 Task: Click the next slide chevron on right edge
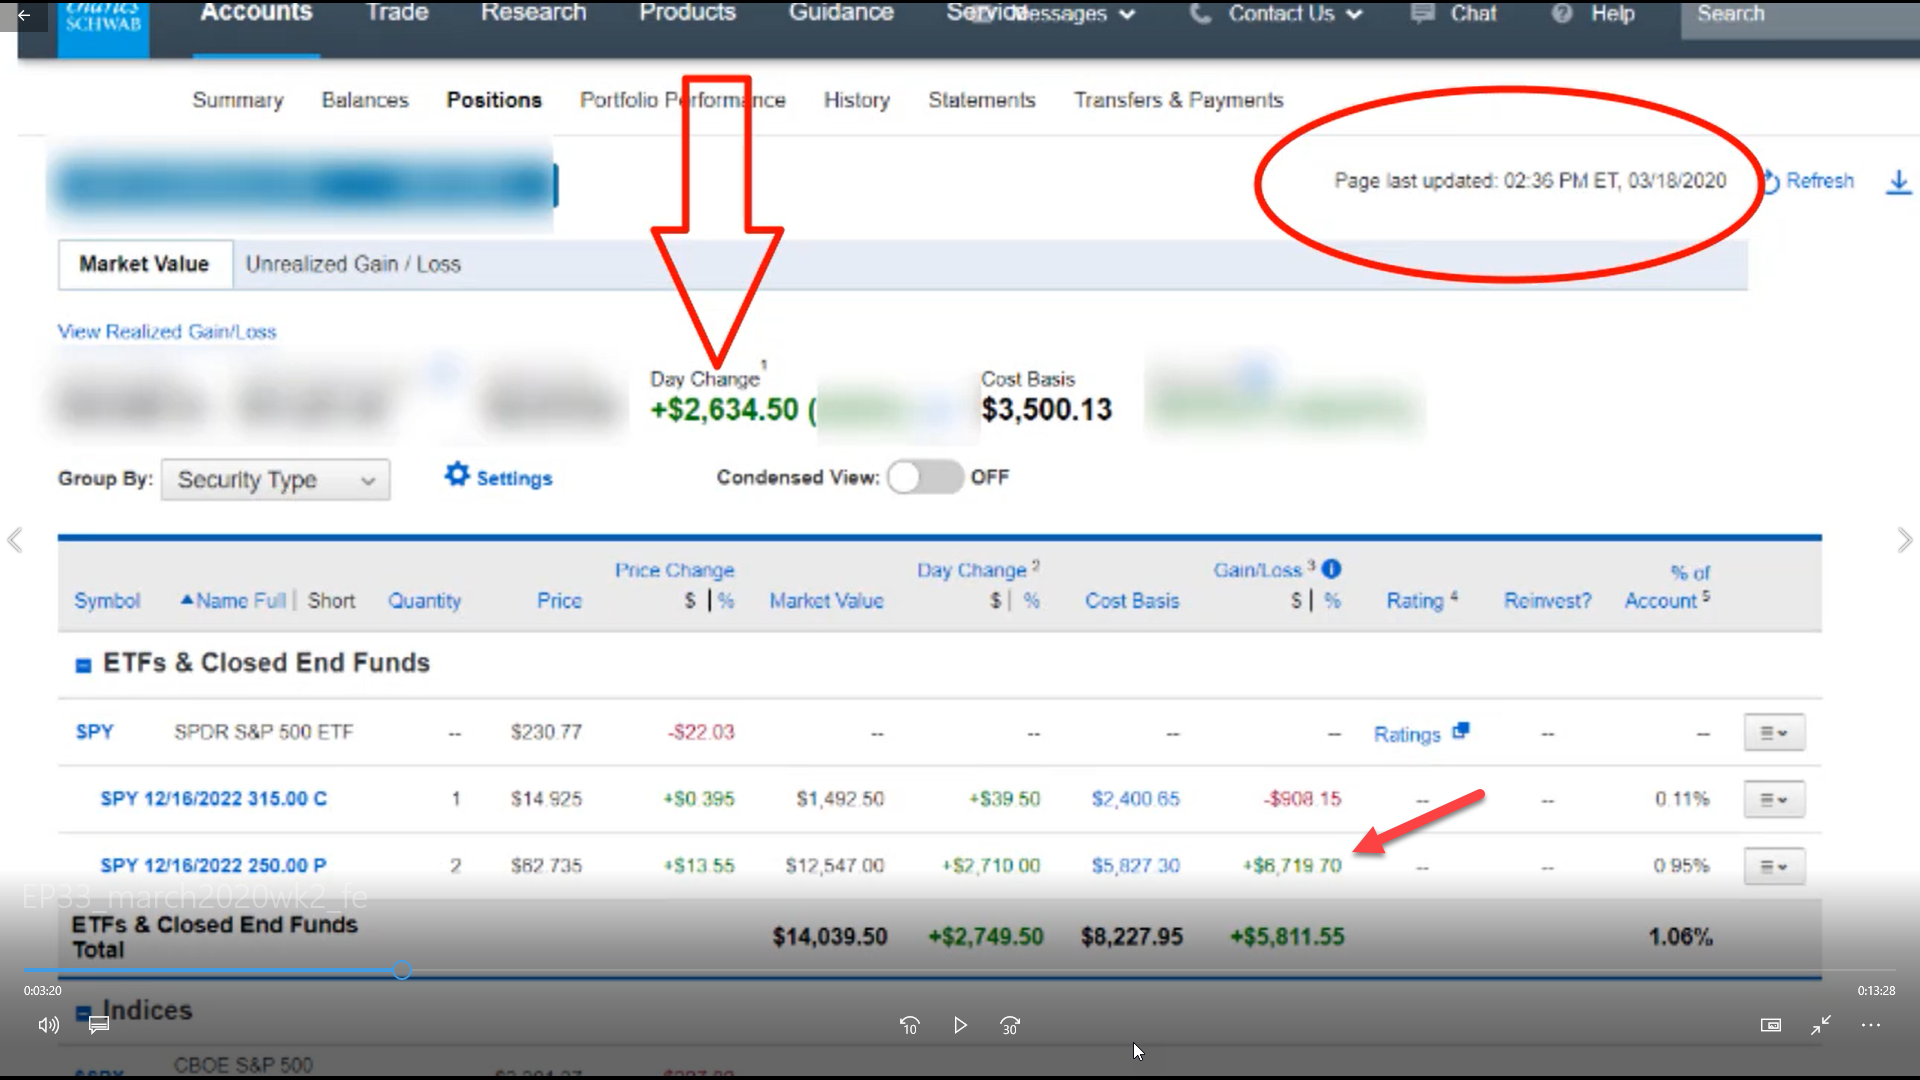[x=1904, y=540]
